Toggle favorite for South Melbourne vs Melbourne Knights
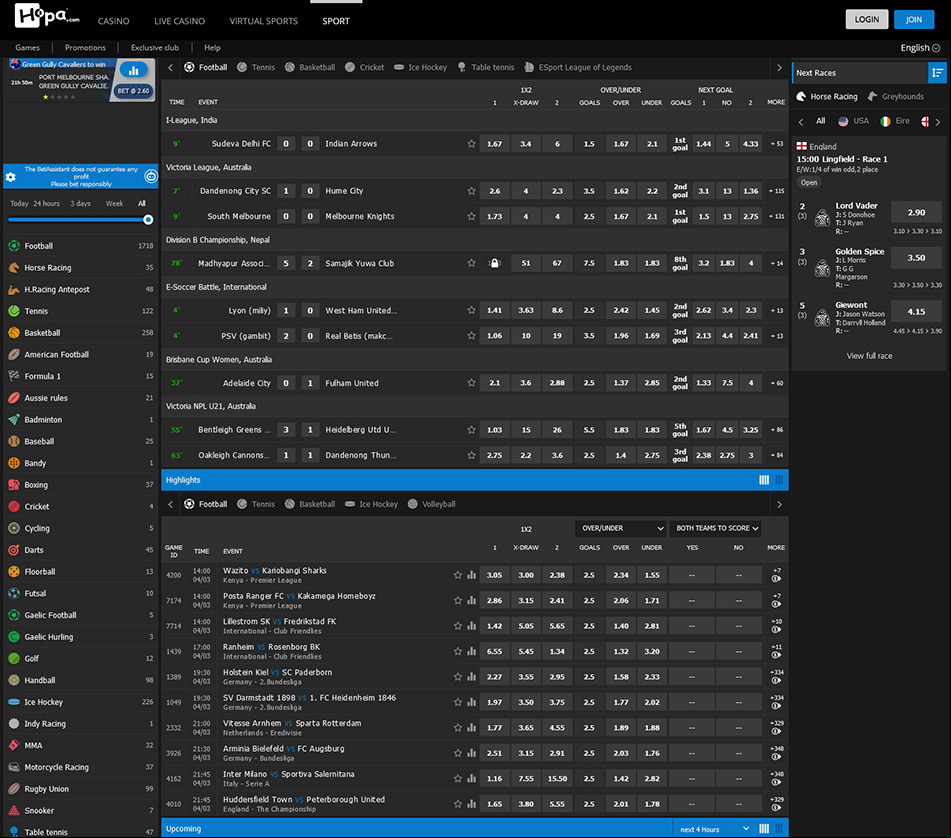 (x=471, y=216)
